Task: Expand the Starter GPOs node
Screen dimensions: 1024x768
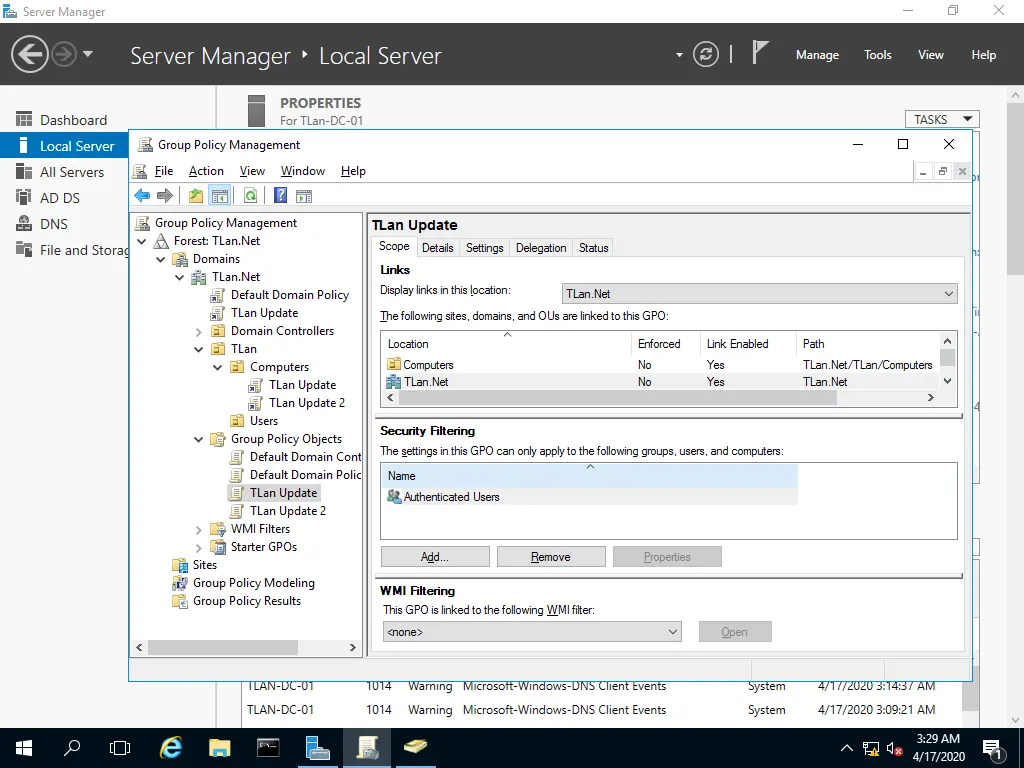Action: click(x=199, y=547)
